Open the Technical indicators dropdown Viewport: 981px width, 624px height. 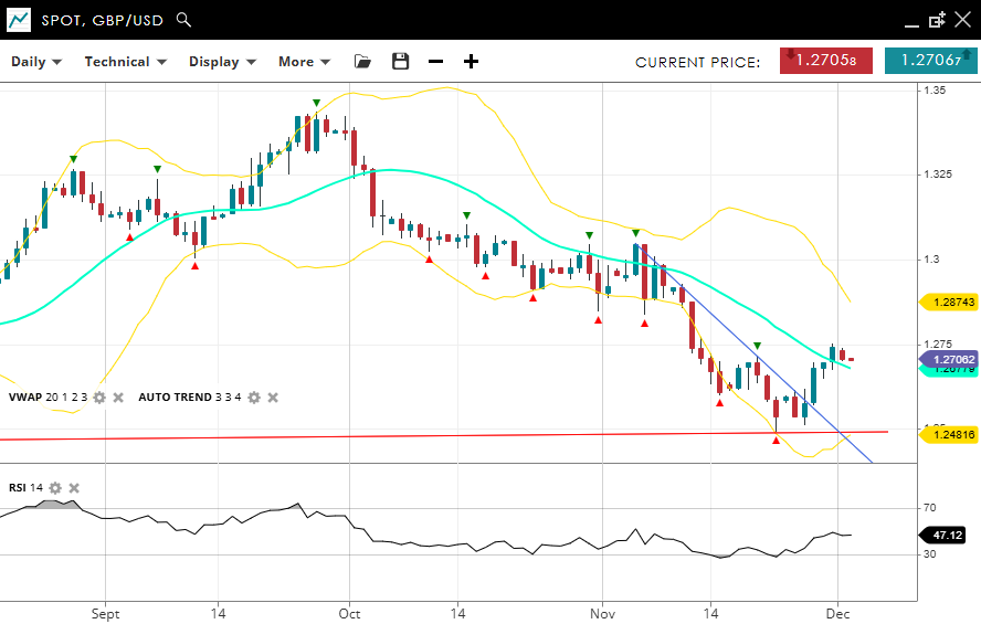click(x=124, y=61)
